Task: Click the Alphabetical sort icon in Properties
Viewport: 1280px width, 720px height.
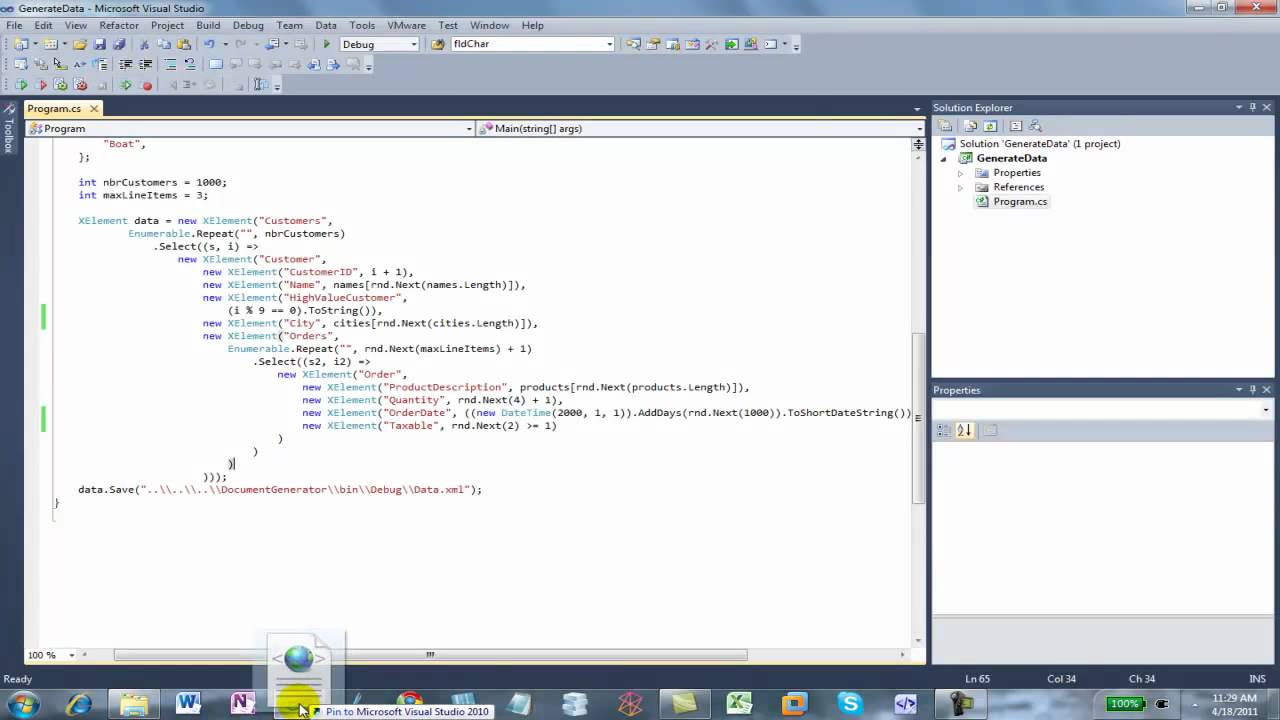Action: pyautogui.click(x=964, y=430)
